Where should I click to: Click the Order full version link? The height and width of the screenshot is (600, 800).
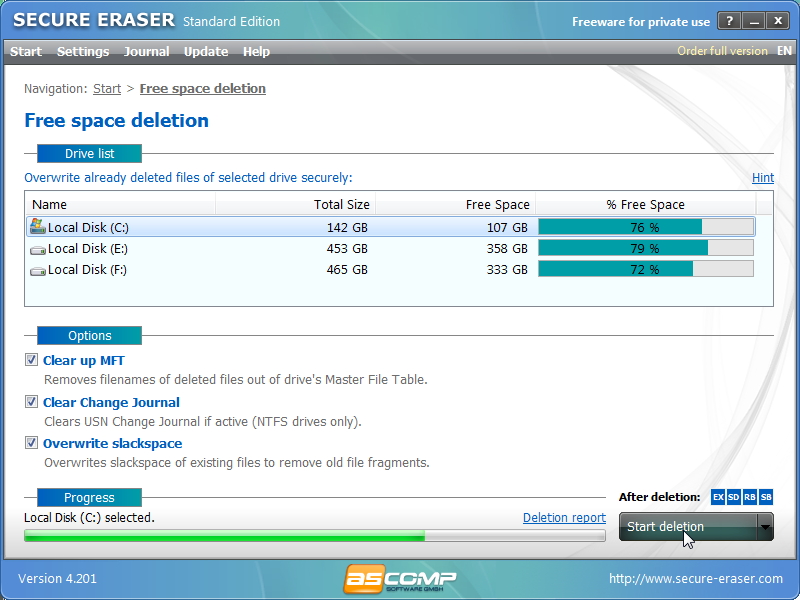[722, 51]
